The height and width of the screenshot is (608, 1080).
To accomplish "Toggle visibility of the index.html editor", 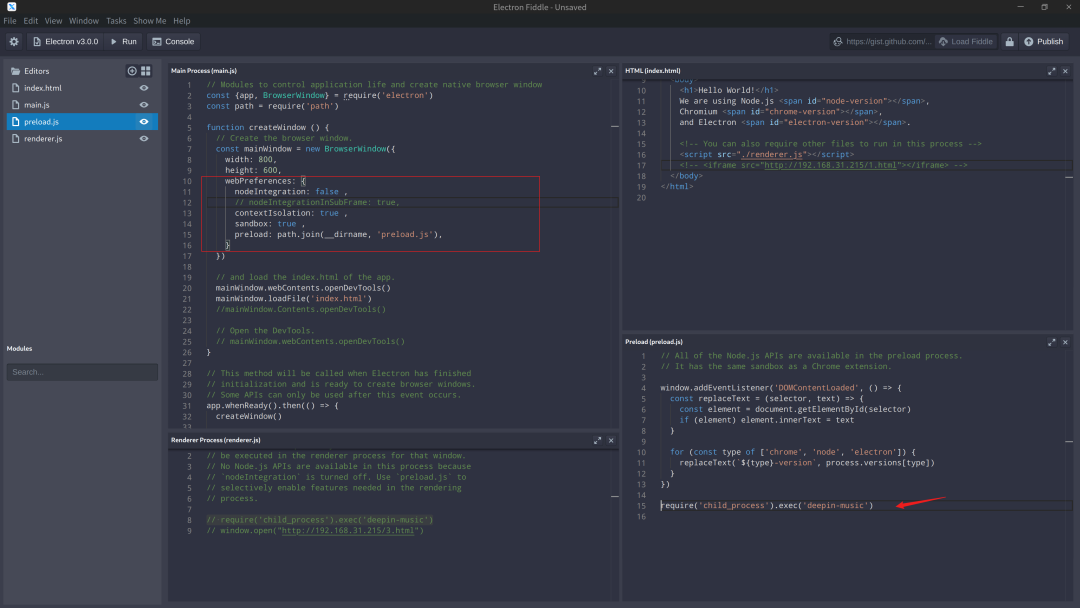I will pos(144,88).
